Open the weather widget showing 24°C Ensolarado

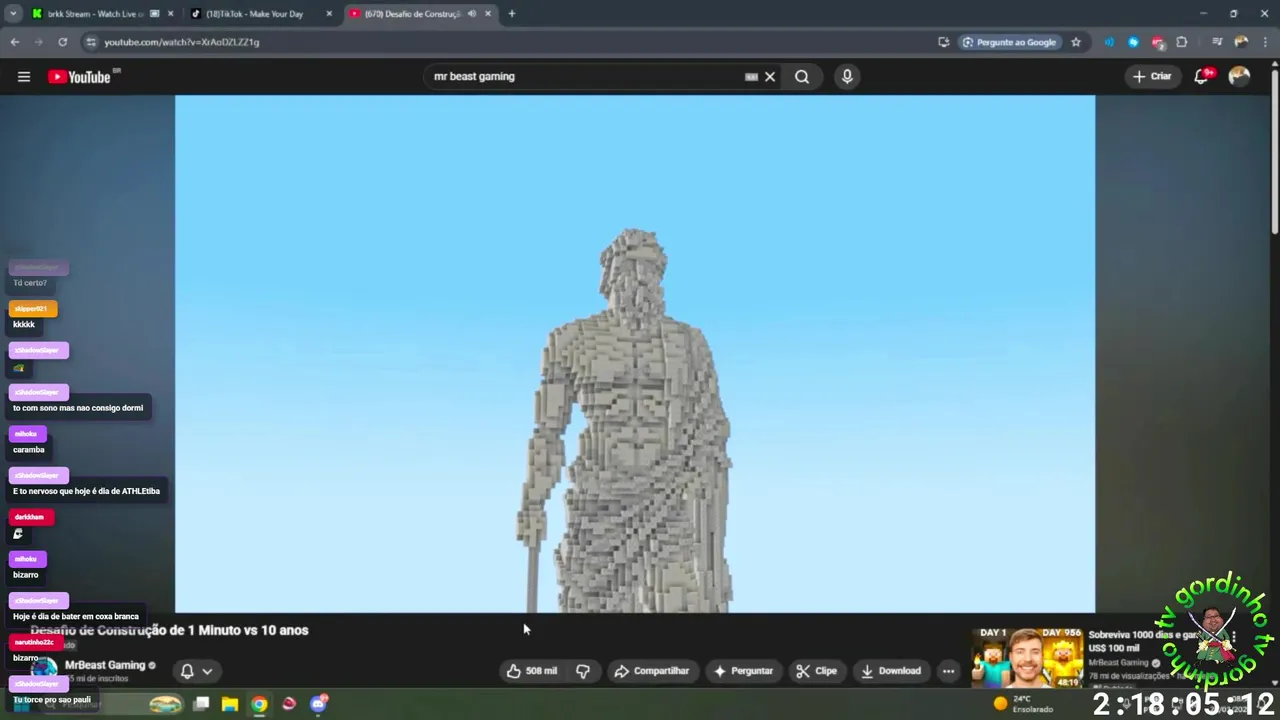coord(1023,704)
